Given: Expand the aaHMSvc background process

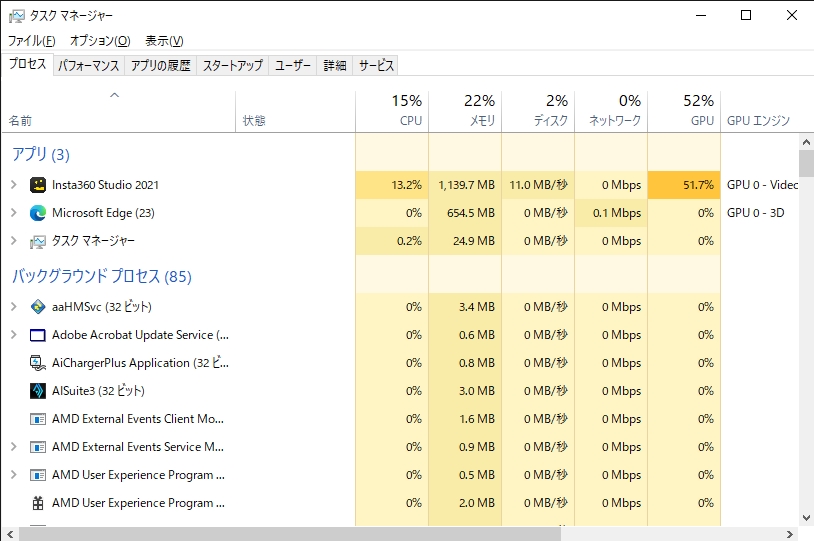Looking at the screenshot, I should click(13, 307).
